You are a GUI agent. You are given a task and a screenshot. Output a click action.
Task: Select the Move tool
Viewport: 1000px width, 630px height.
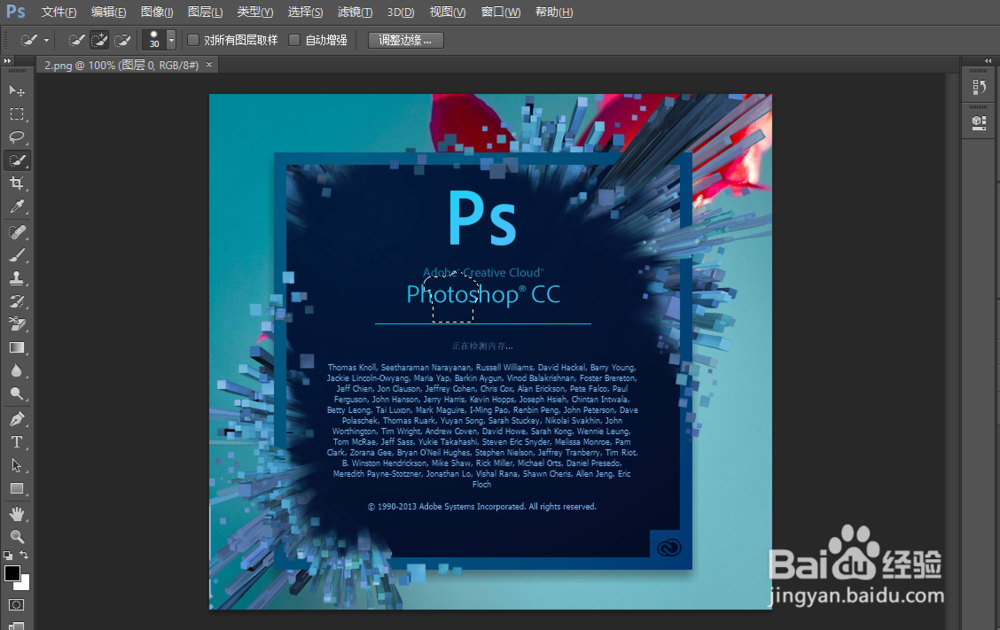14,89
